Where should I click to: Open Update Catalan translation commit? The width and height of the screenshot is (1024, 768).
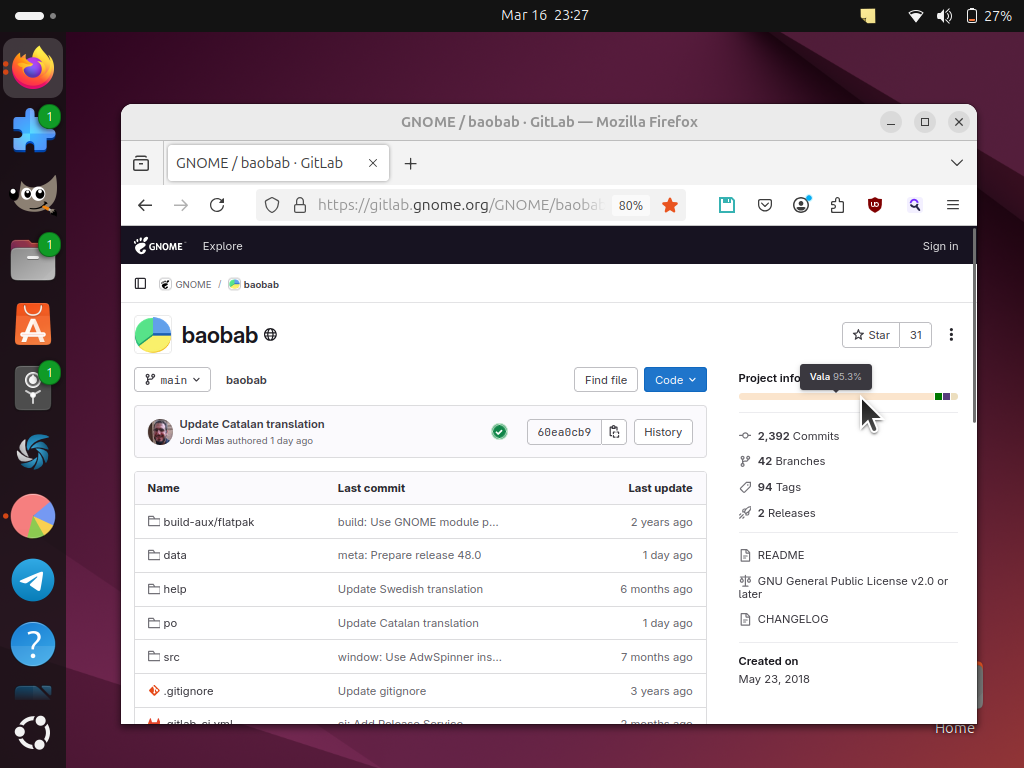252,424
